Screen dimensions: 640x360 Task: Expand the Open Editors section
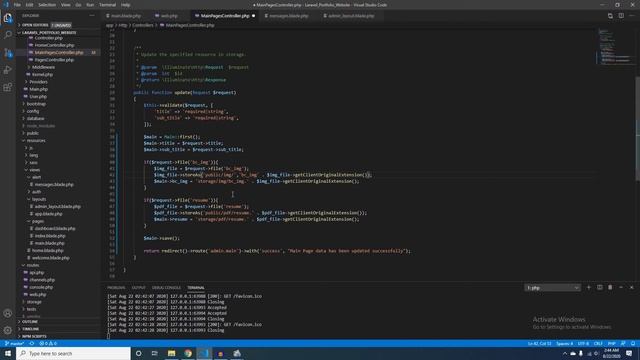click(x=35, y=25)
